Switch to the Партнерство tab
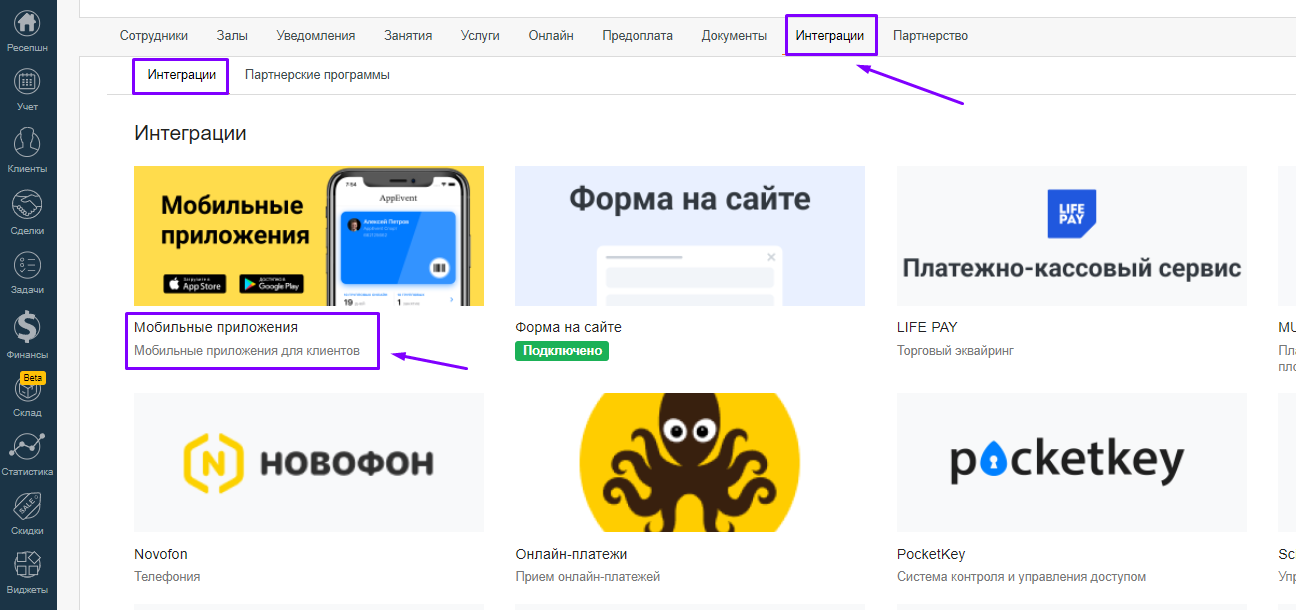Viewport: 1296px width, 610px height. (930, 35)
